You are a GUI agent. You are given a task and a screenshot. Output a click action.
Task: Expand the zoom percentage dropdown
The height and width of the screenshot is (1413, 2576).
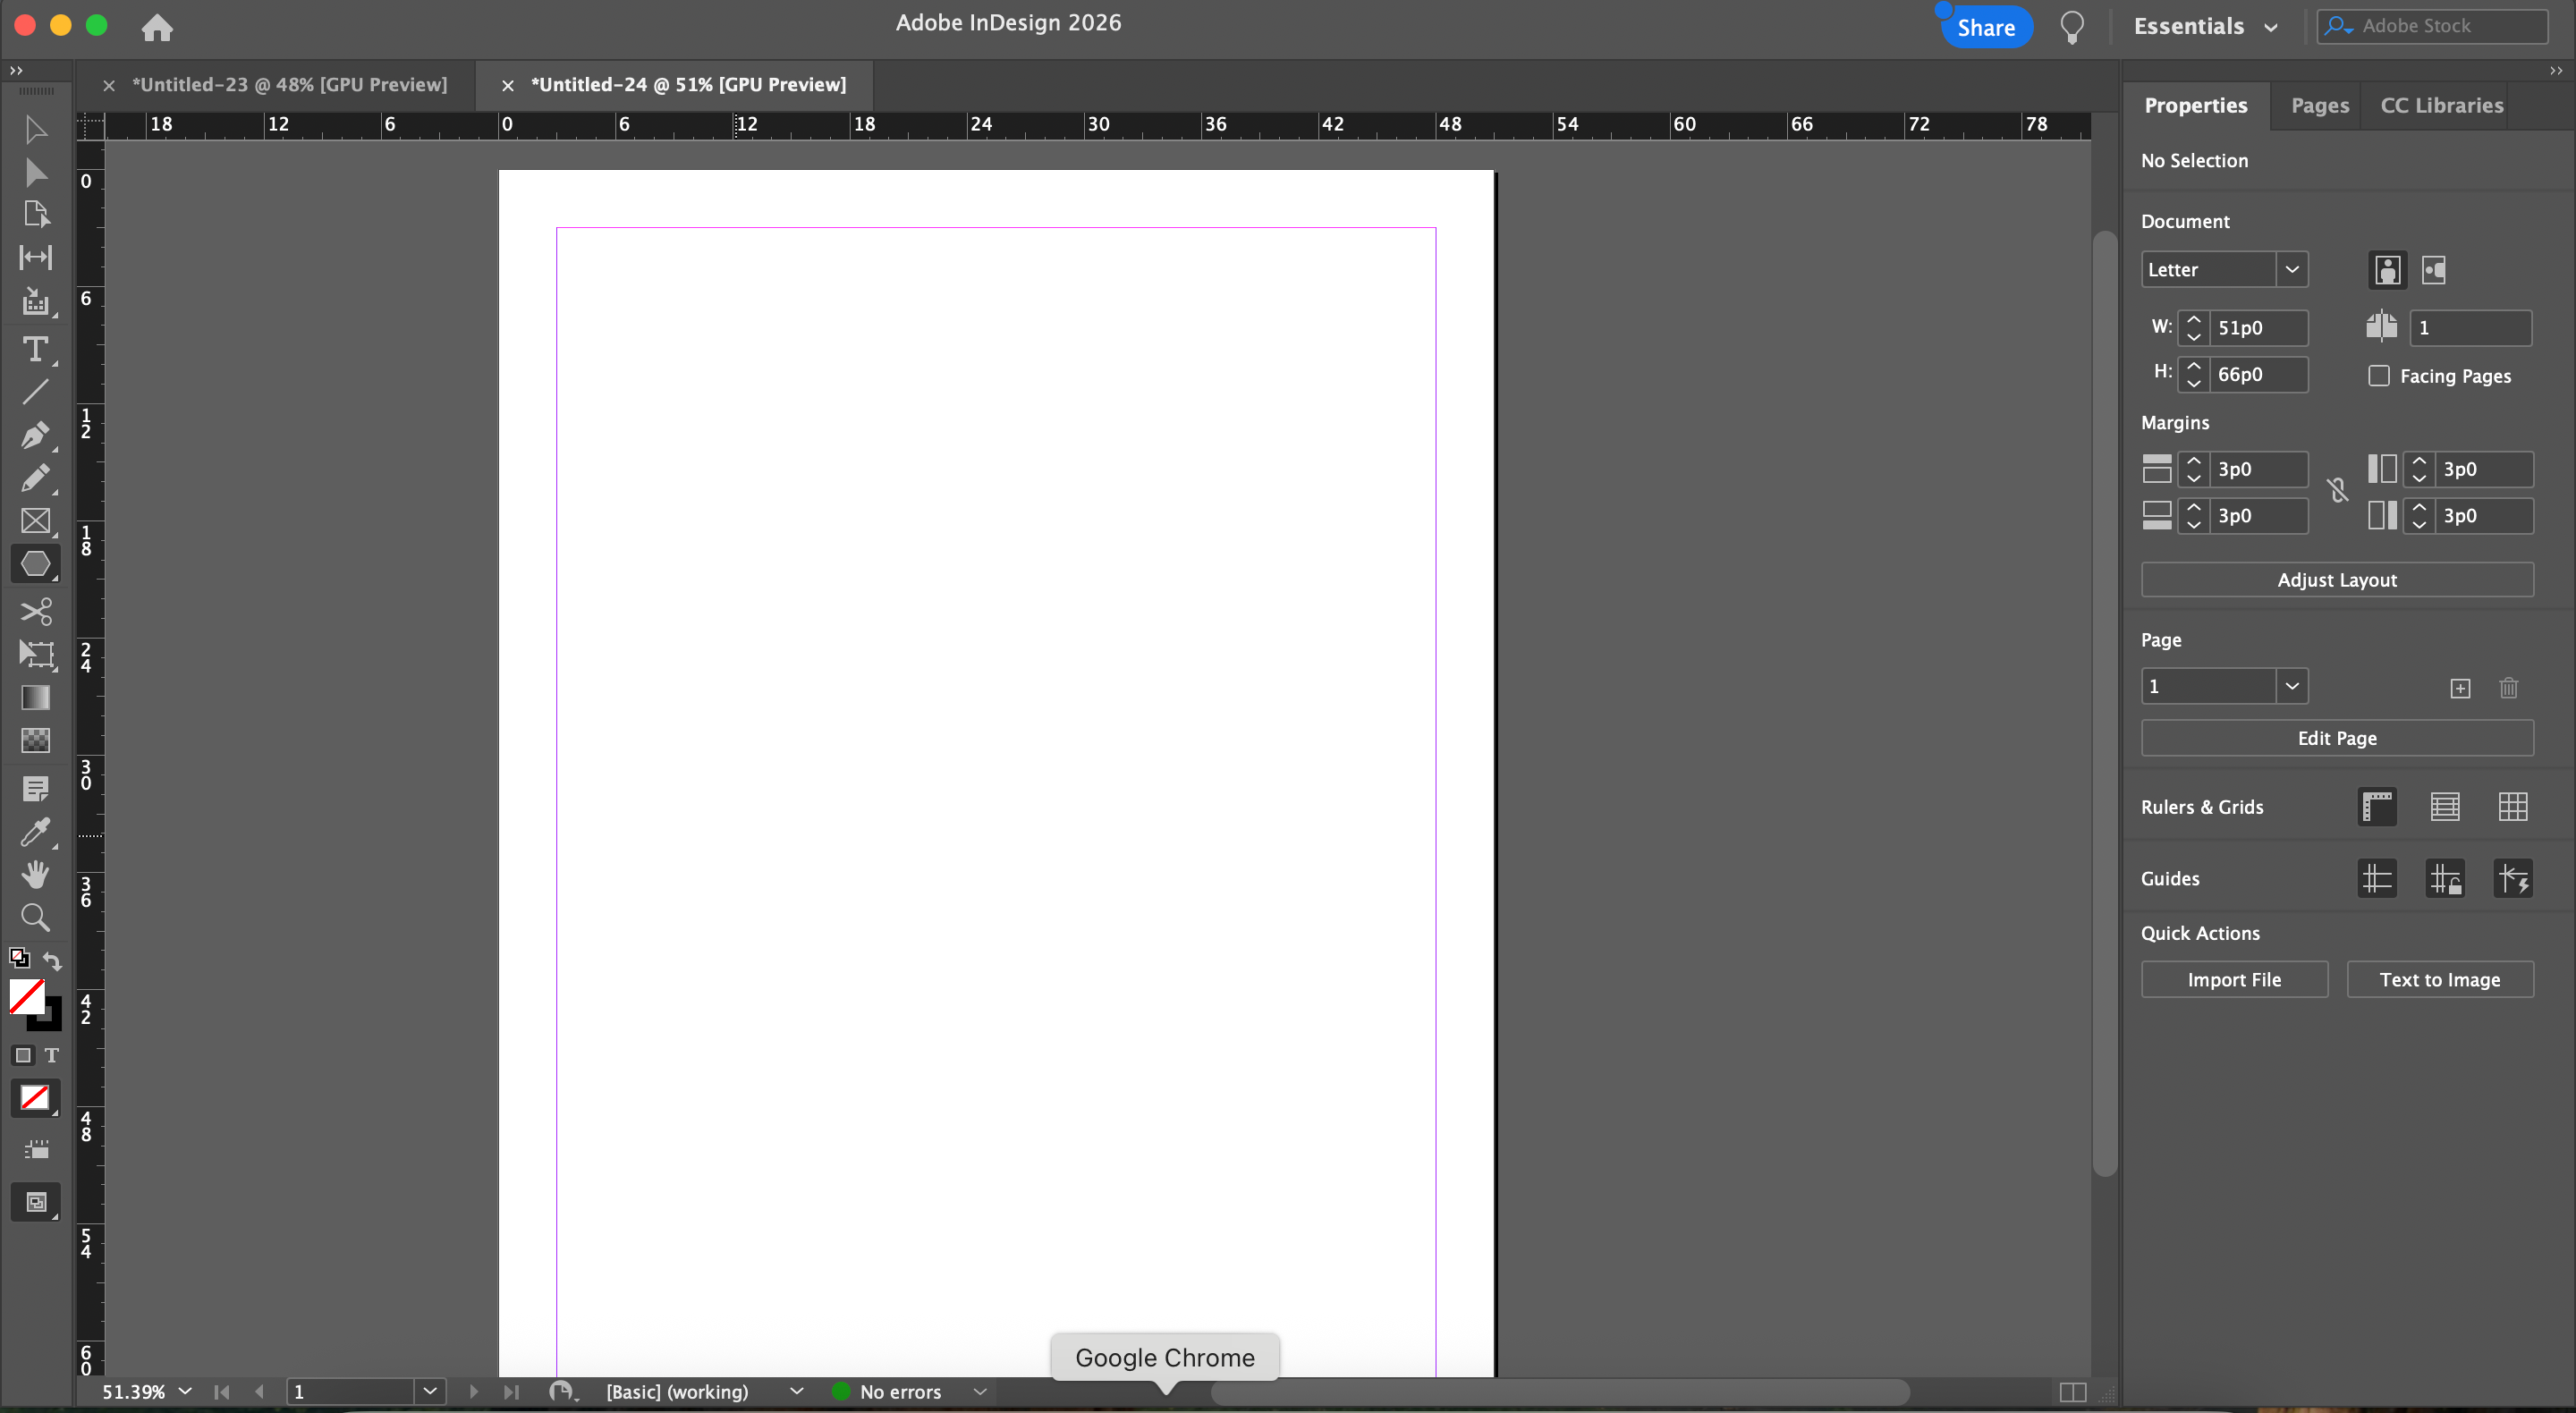pyautogui.click(x=185, y=1391)
